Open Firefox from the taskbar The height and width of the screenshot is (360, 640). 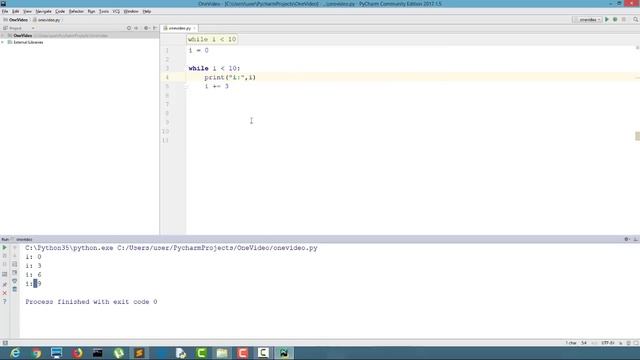77,353
